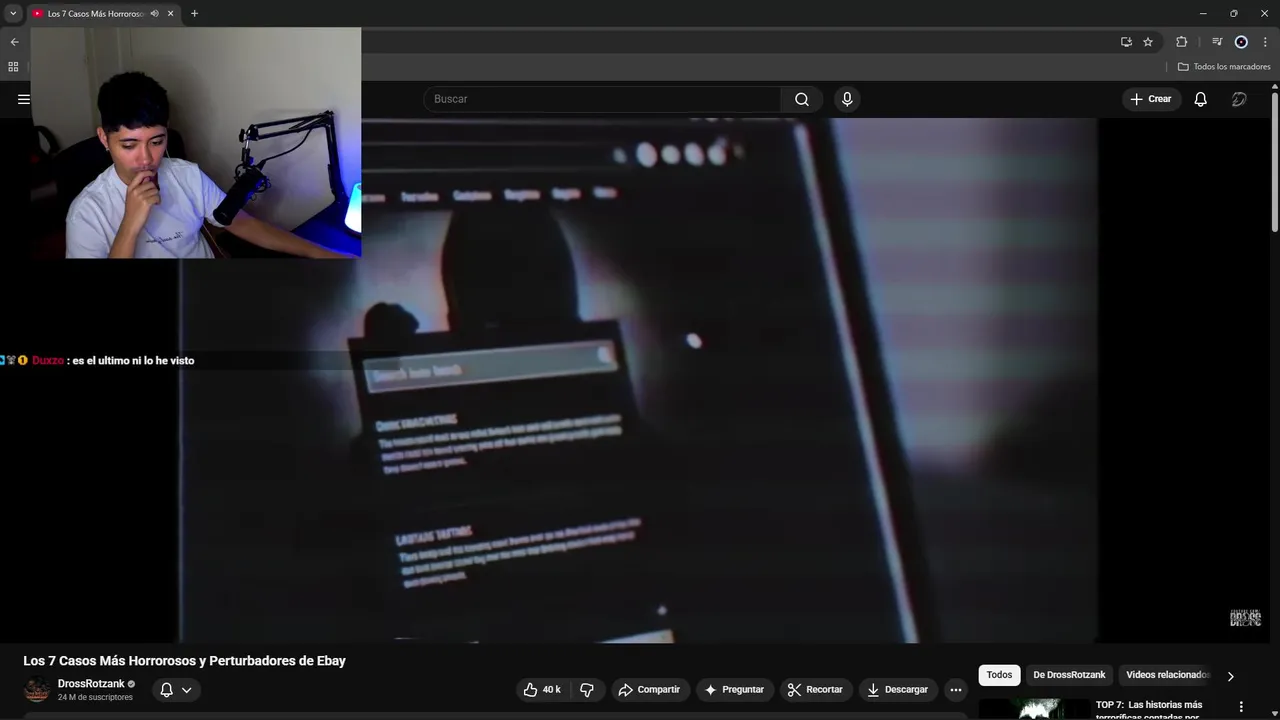Click the video title Los 7 Casos Más Horrorosos
This screenshot has height=720, width=1280.
185,661
